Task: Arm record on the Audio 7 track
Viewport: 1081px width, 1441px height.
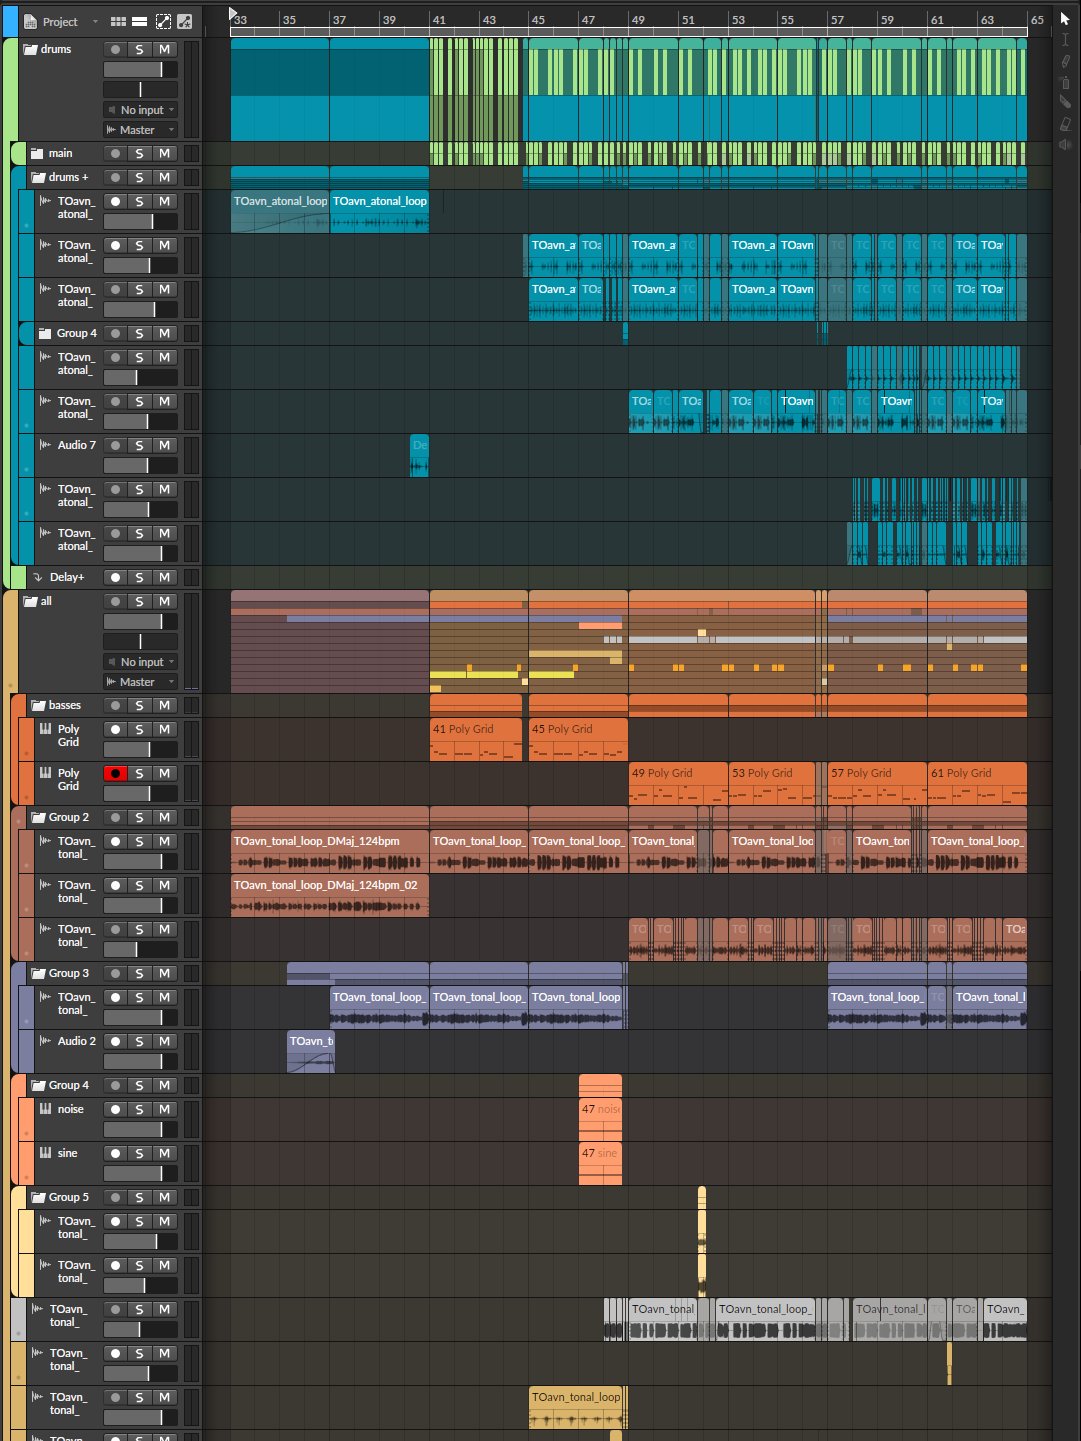Action: [115, 445]
